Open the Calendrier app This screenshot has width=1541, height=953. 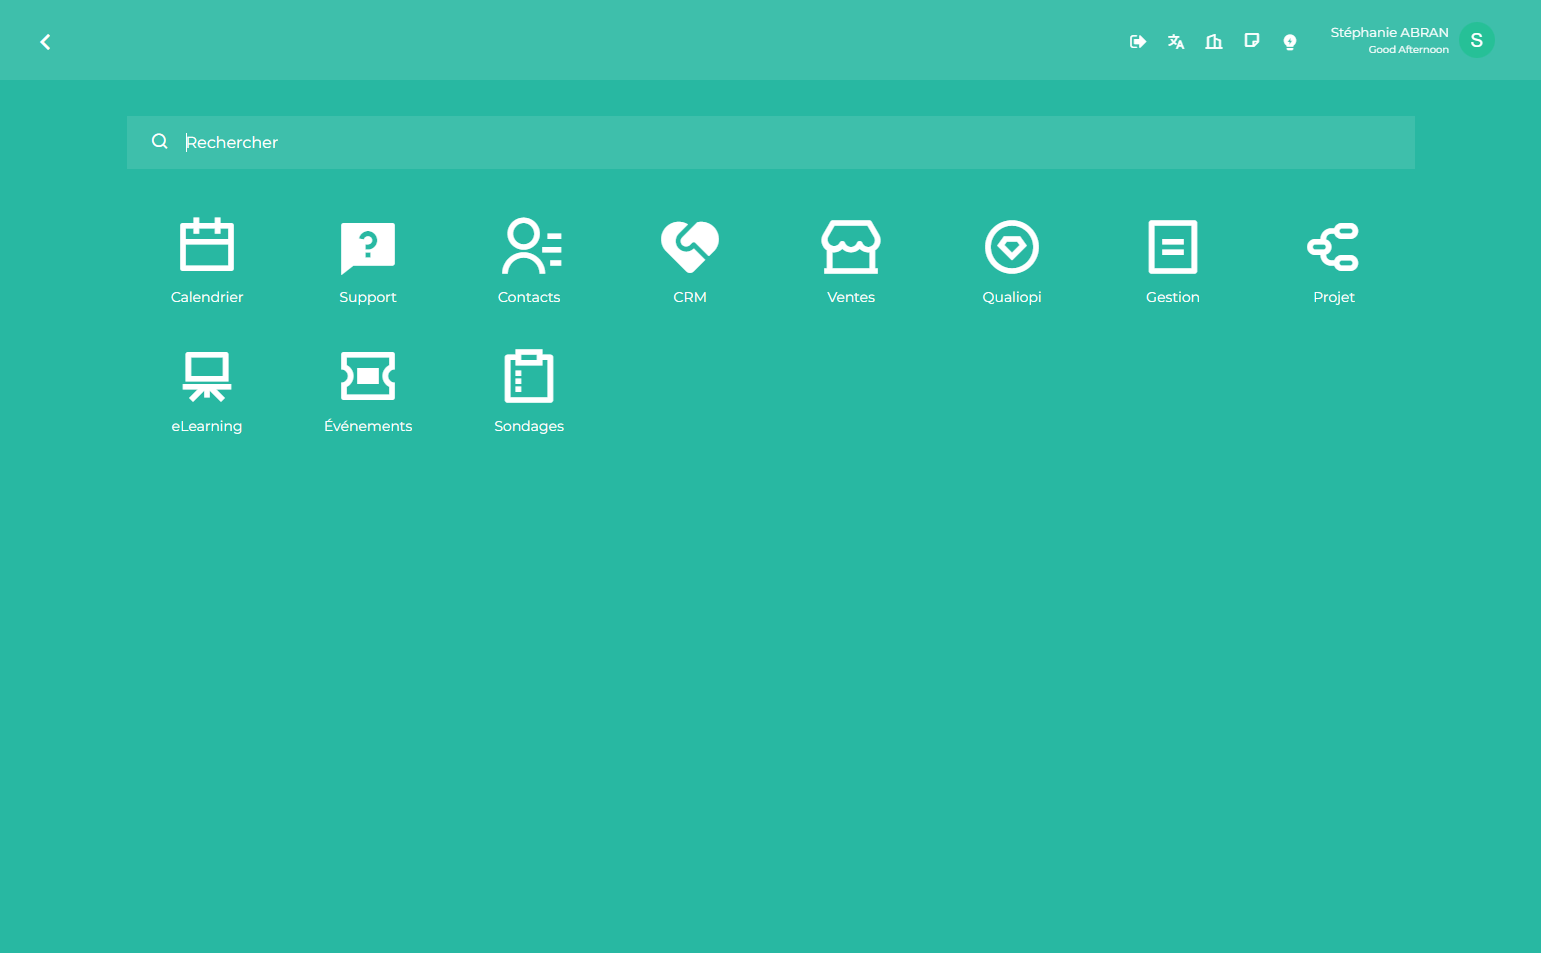coord(207,260)
